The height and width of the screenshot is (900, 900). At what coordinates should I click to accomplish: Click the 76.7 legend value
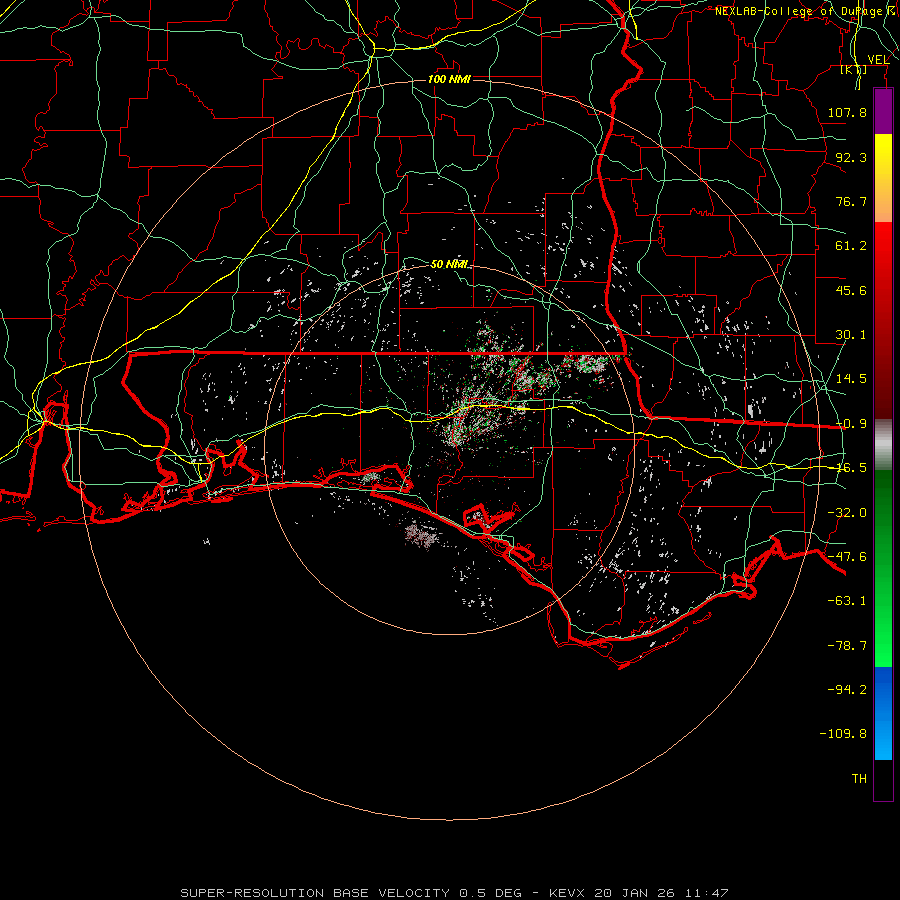851,201
